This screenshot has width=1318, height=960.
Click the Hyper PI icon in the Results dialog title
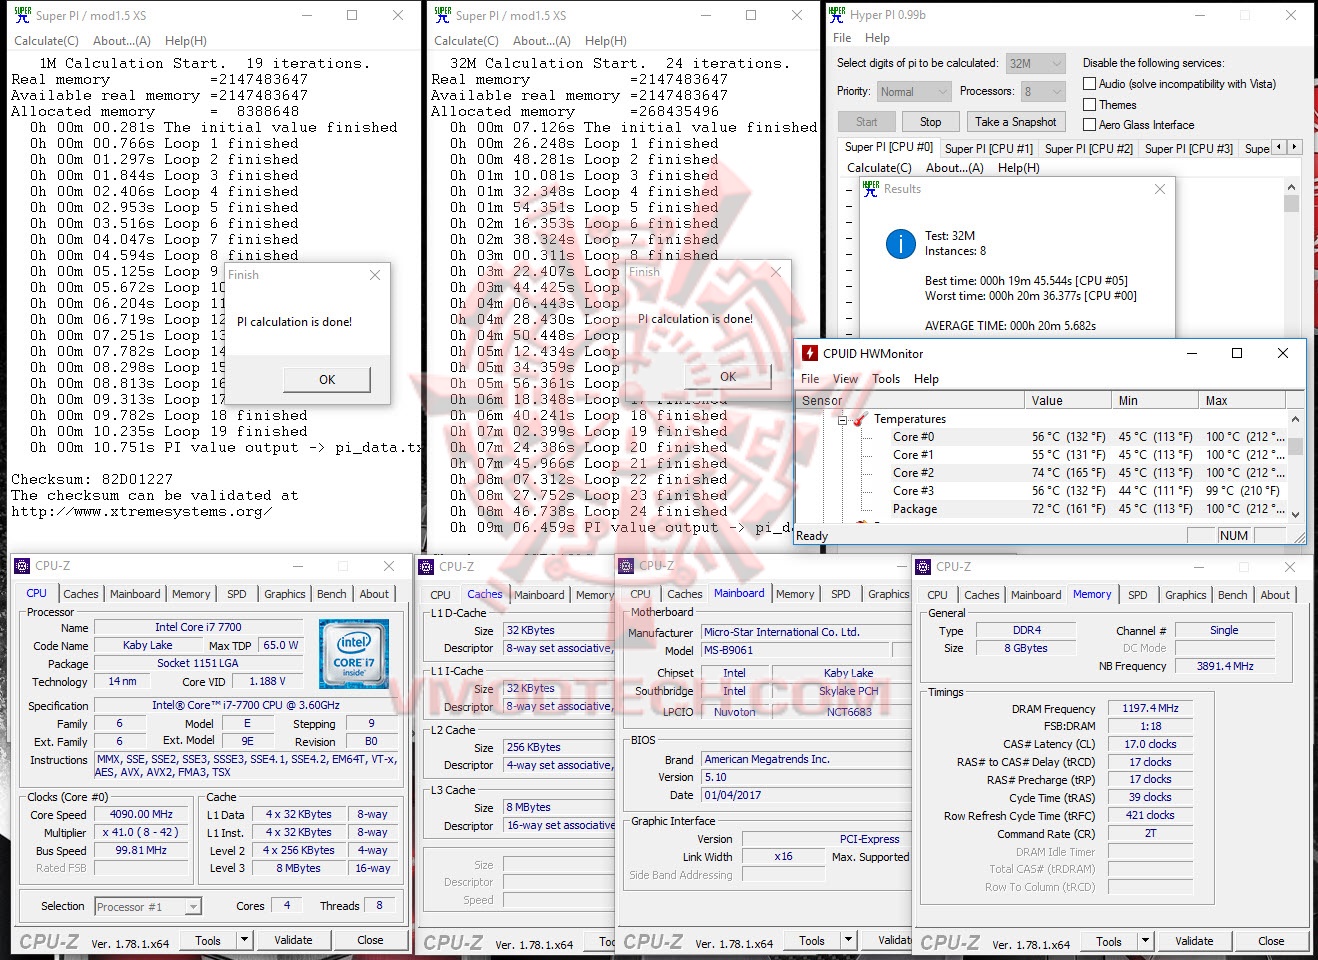870,188
